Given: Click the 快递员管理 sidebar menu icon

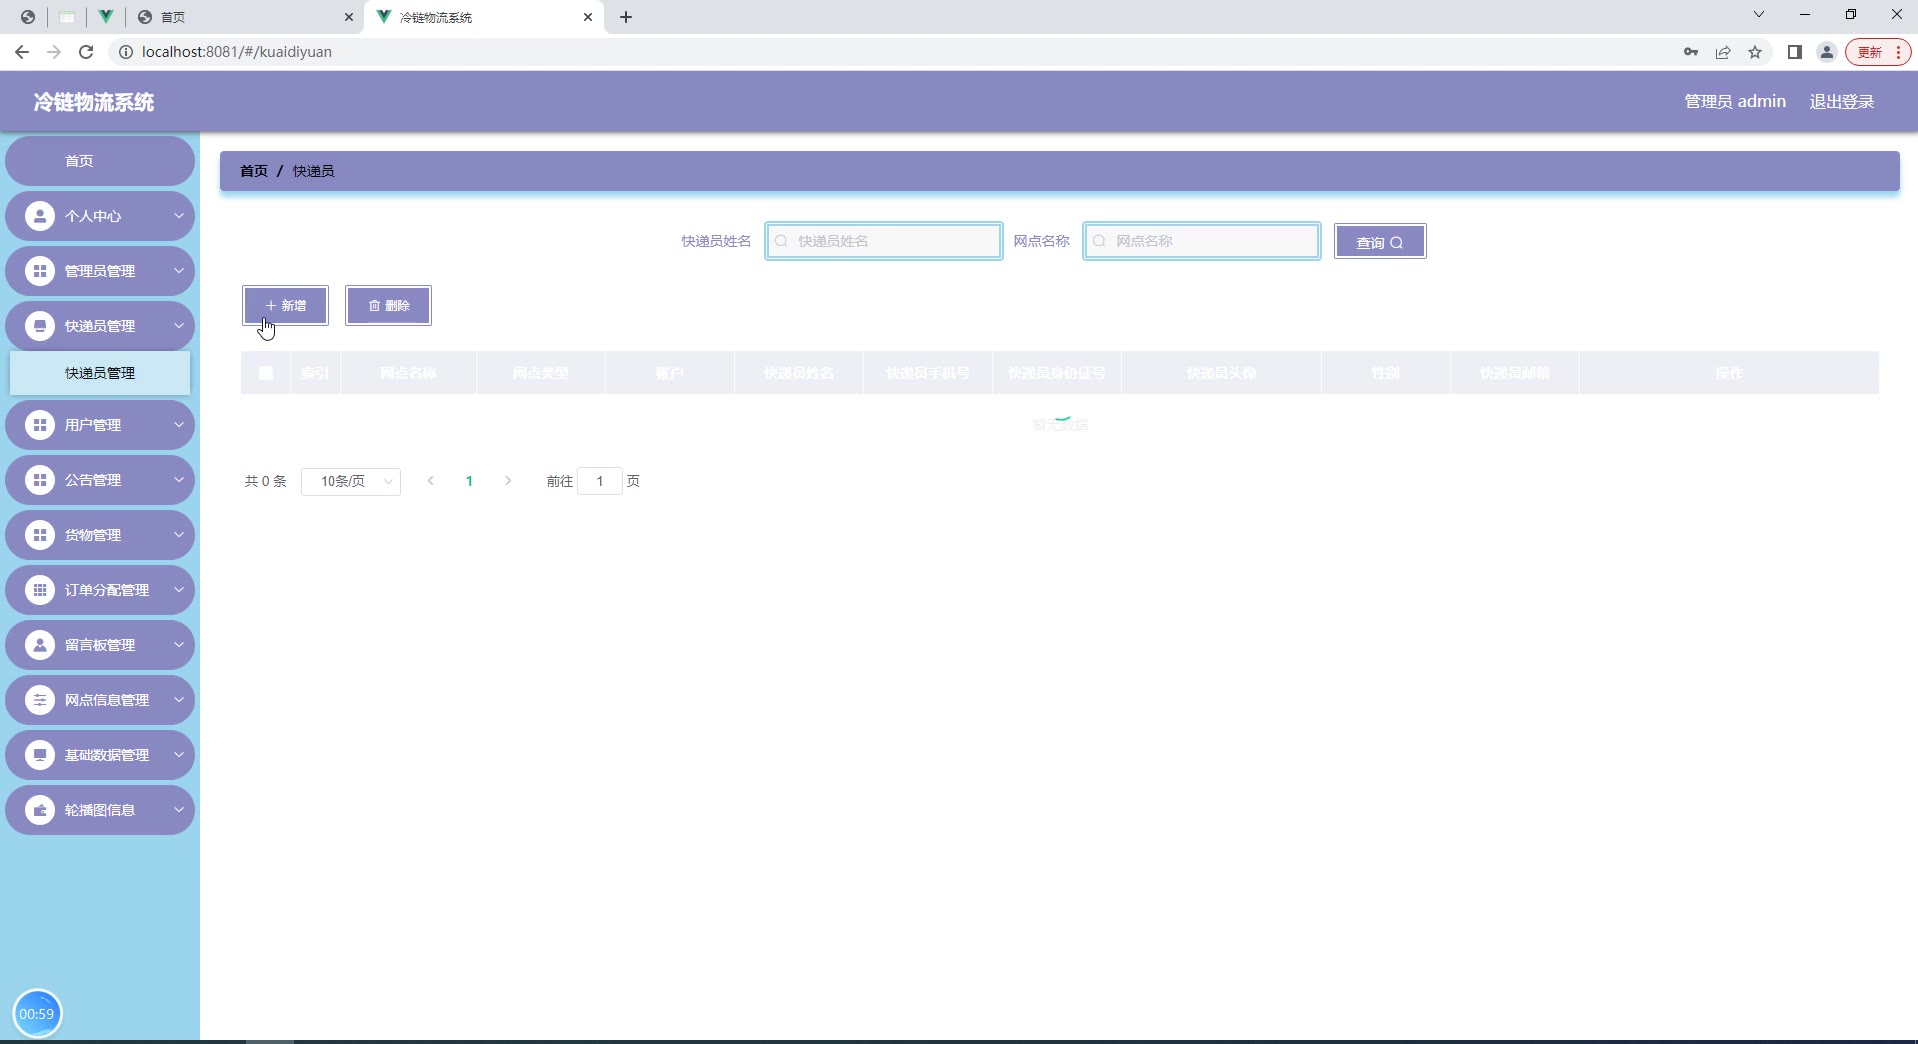Looking at the screenshot, I should point(40,326).
